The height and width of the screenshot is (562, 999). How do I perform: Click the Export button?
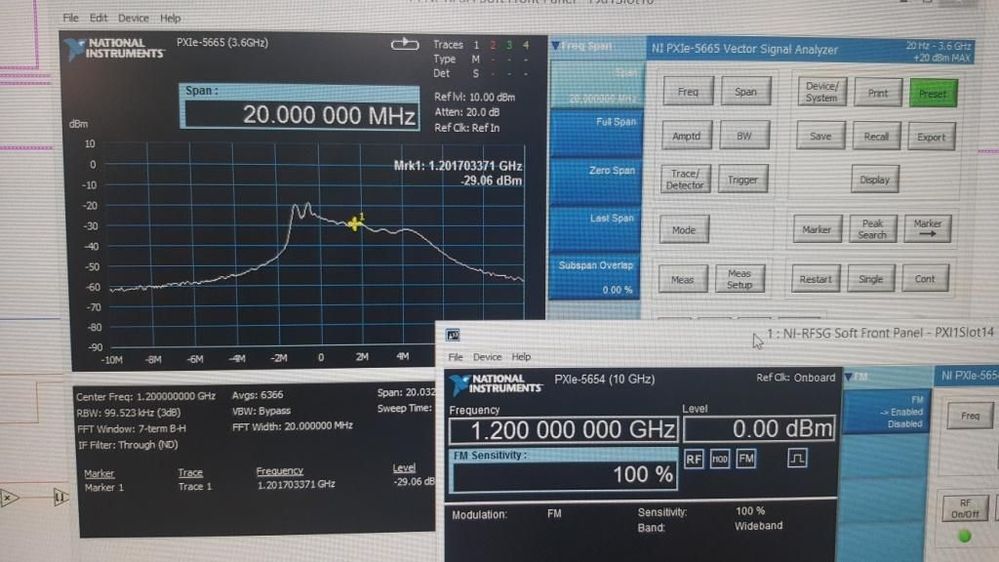tap(931, 137)
